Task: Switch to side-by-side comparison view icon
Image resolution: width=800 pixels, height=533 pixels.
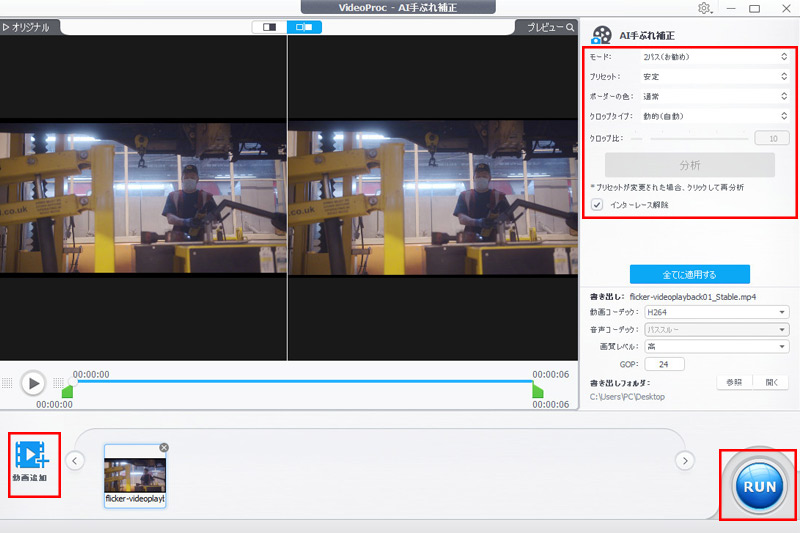Action: pyautogui.click(x=304, y=27)
